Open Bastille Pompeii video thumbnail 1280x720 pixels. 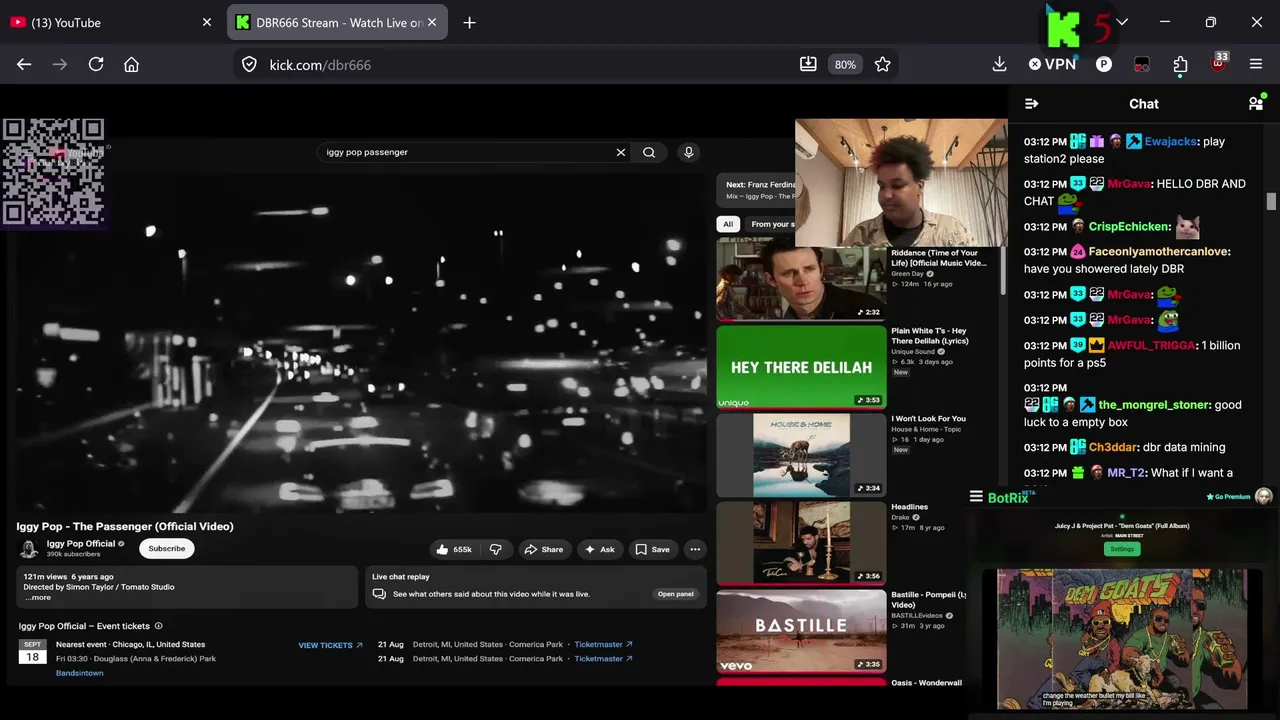tap(801, 630)
